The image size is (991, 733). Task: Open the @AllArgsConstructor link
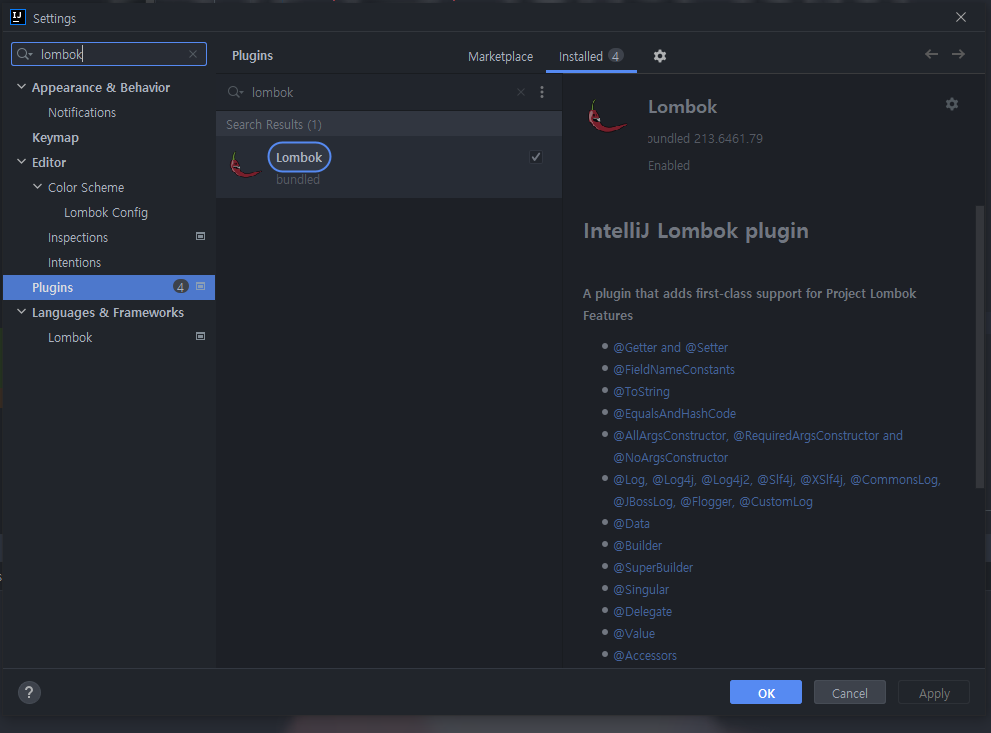(x=758, y=447)
